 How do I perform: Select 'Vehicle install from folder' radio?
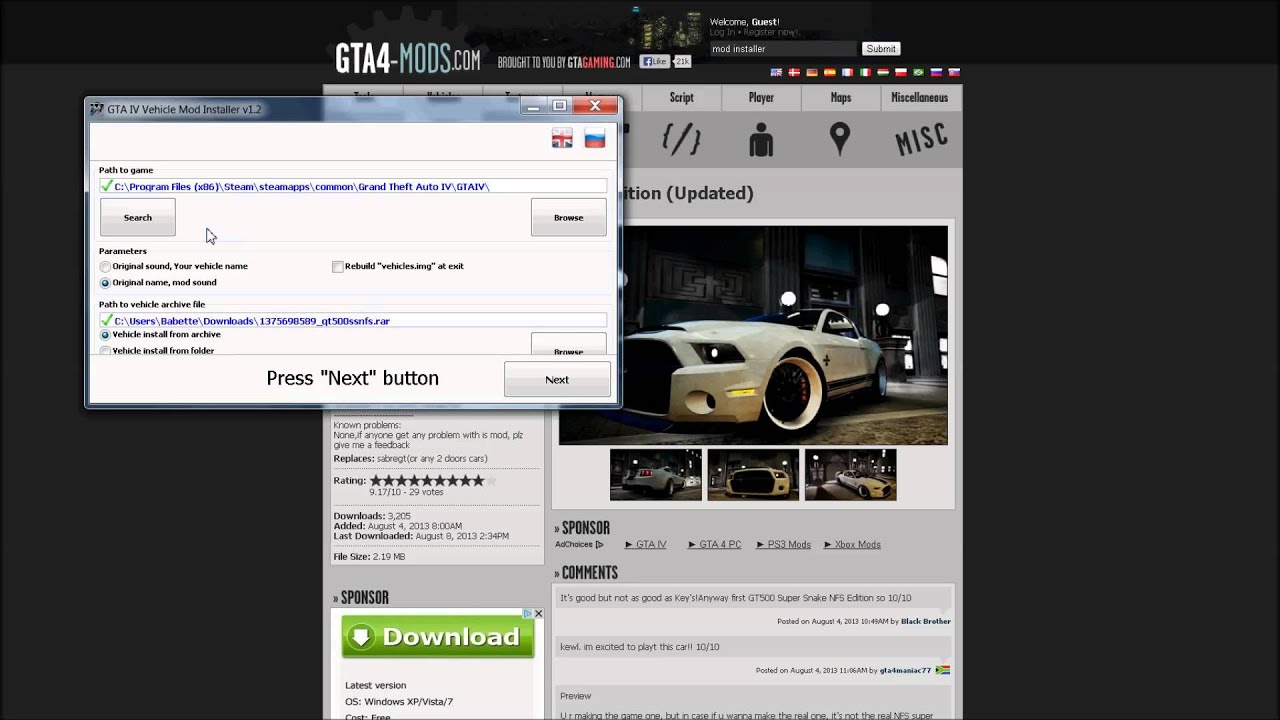pos(105,351)
